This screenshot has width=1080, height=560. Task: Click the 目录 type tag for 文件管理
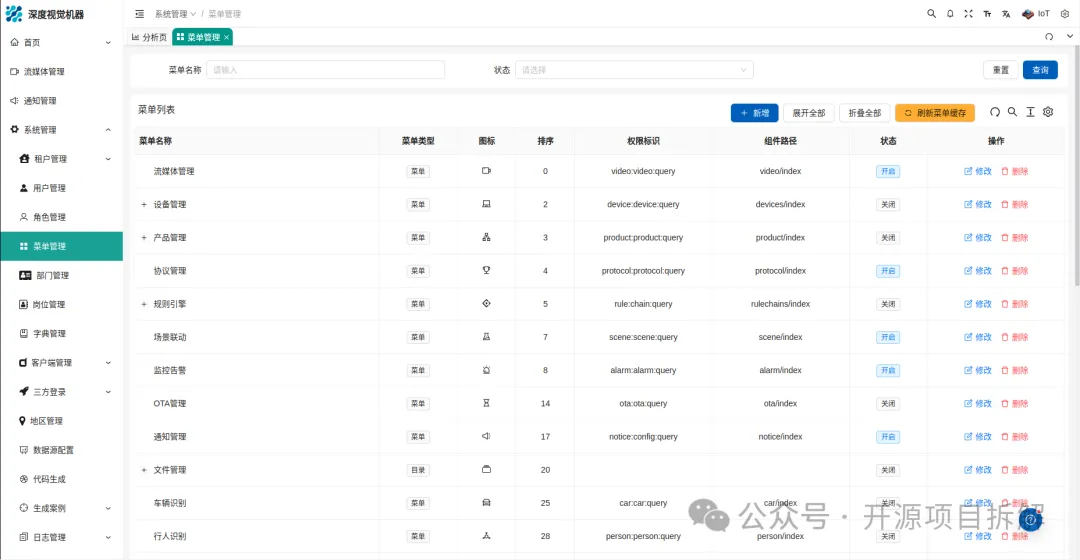pyautogui.click(x=418, y=470)
